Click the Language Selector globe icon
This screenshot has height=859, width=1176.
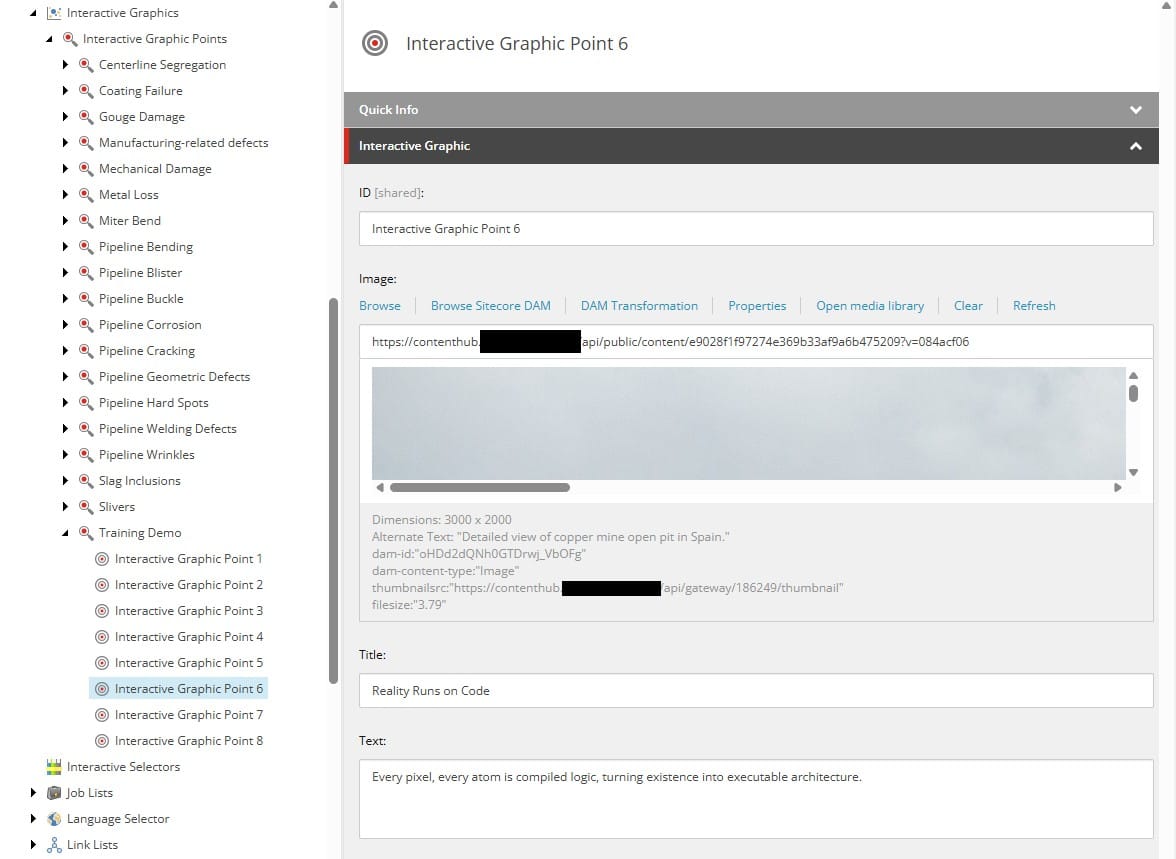tap(54, 819)
